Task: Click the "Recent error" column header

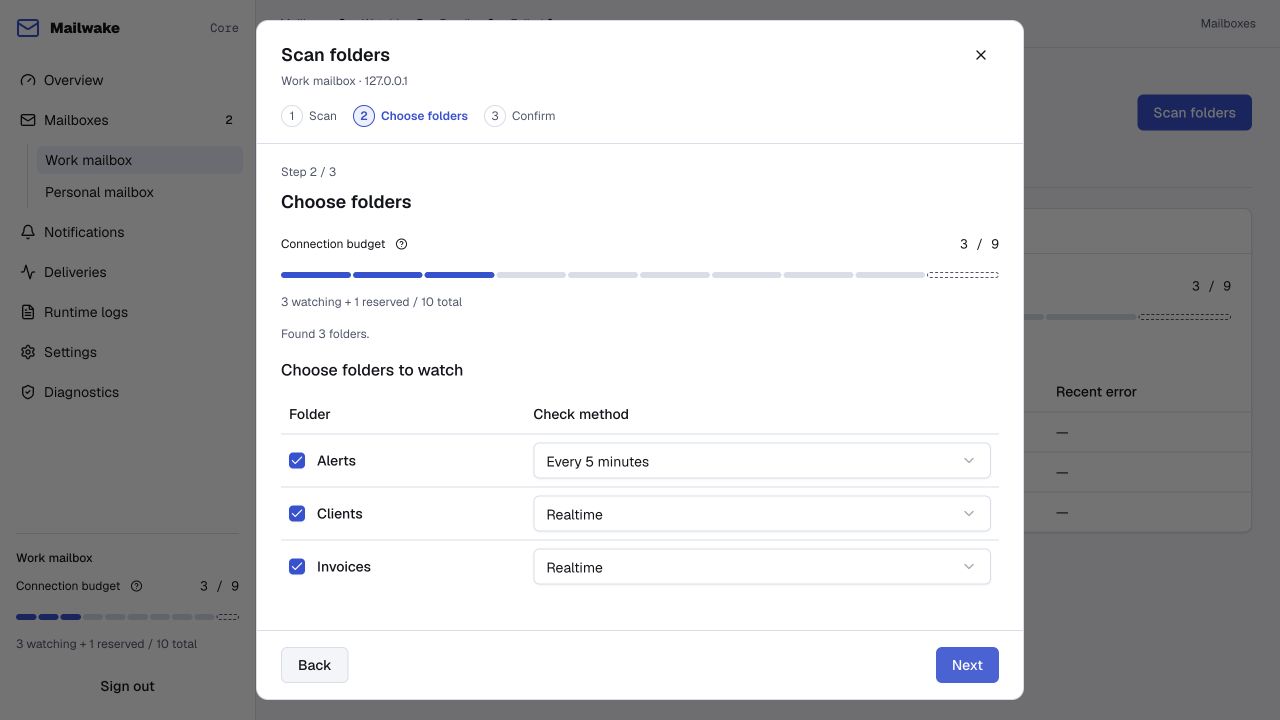Action: [x=1096, y=392]
